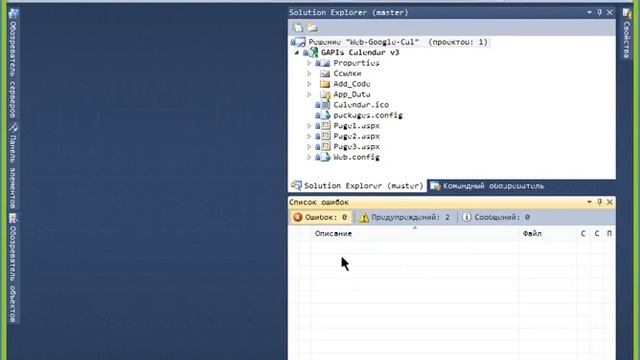Screen dimensions: 640x360
Task: Select the Add_Code folder
Action: [351, 84]
